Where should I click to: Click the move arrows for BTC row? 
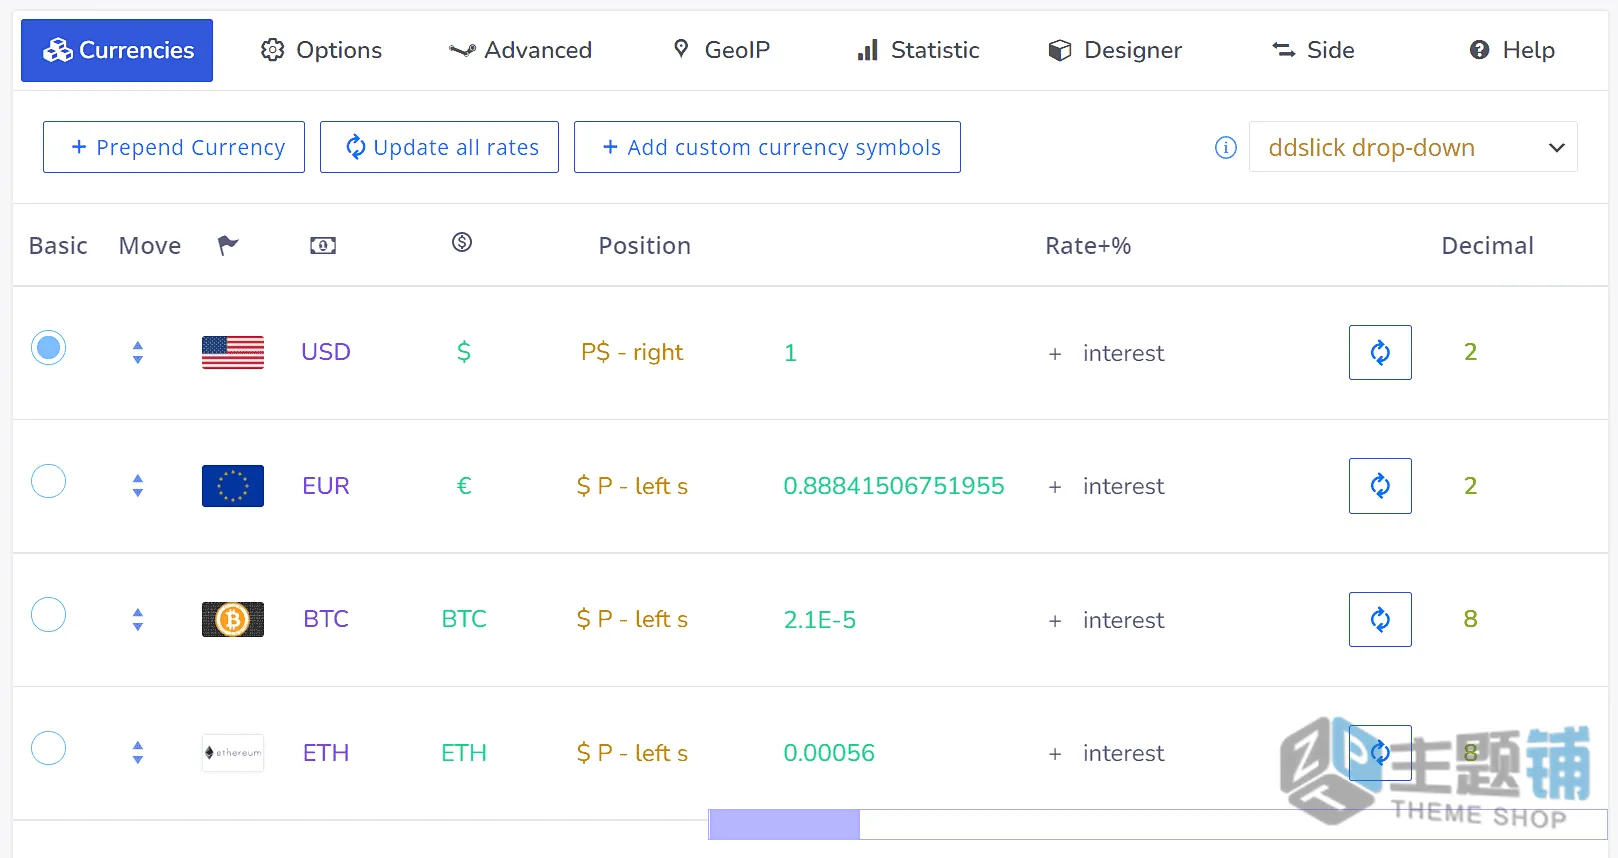(x=138, y=619)
